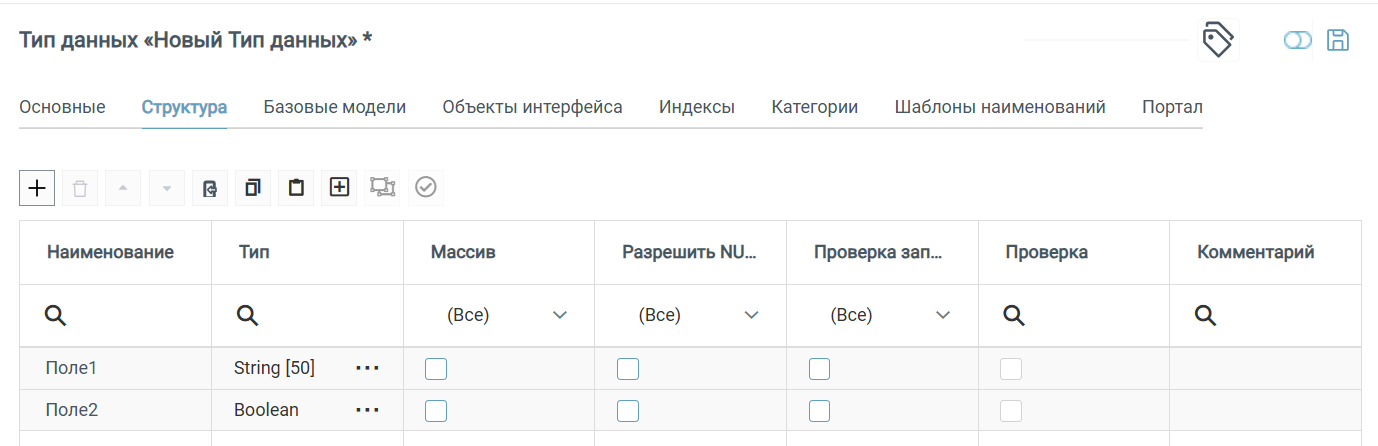Open the Массив filter dropdown
1378x446 pixels.
(506, 316)
